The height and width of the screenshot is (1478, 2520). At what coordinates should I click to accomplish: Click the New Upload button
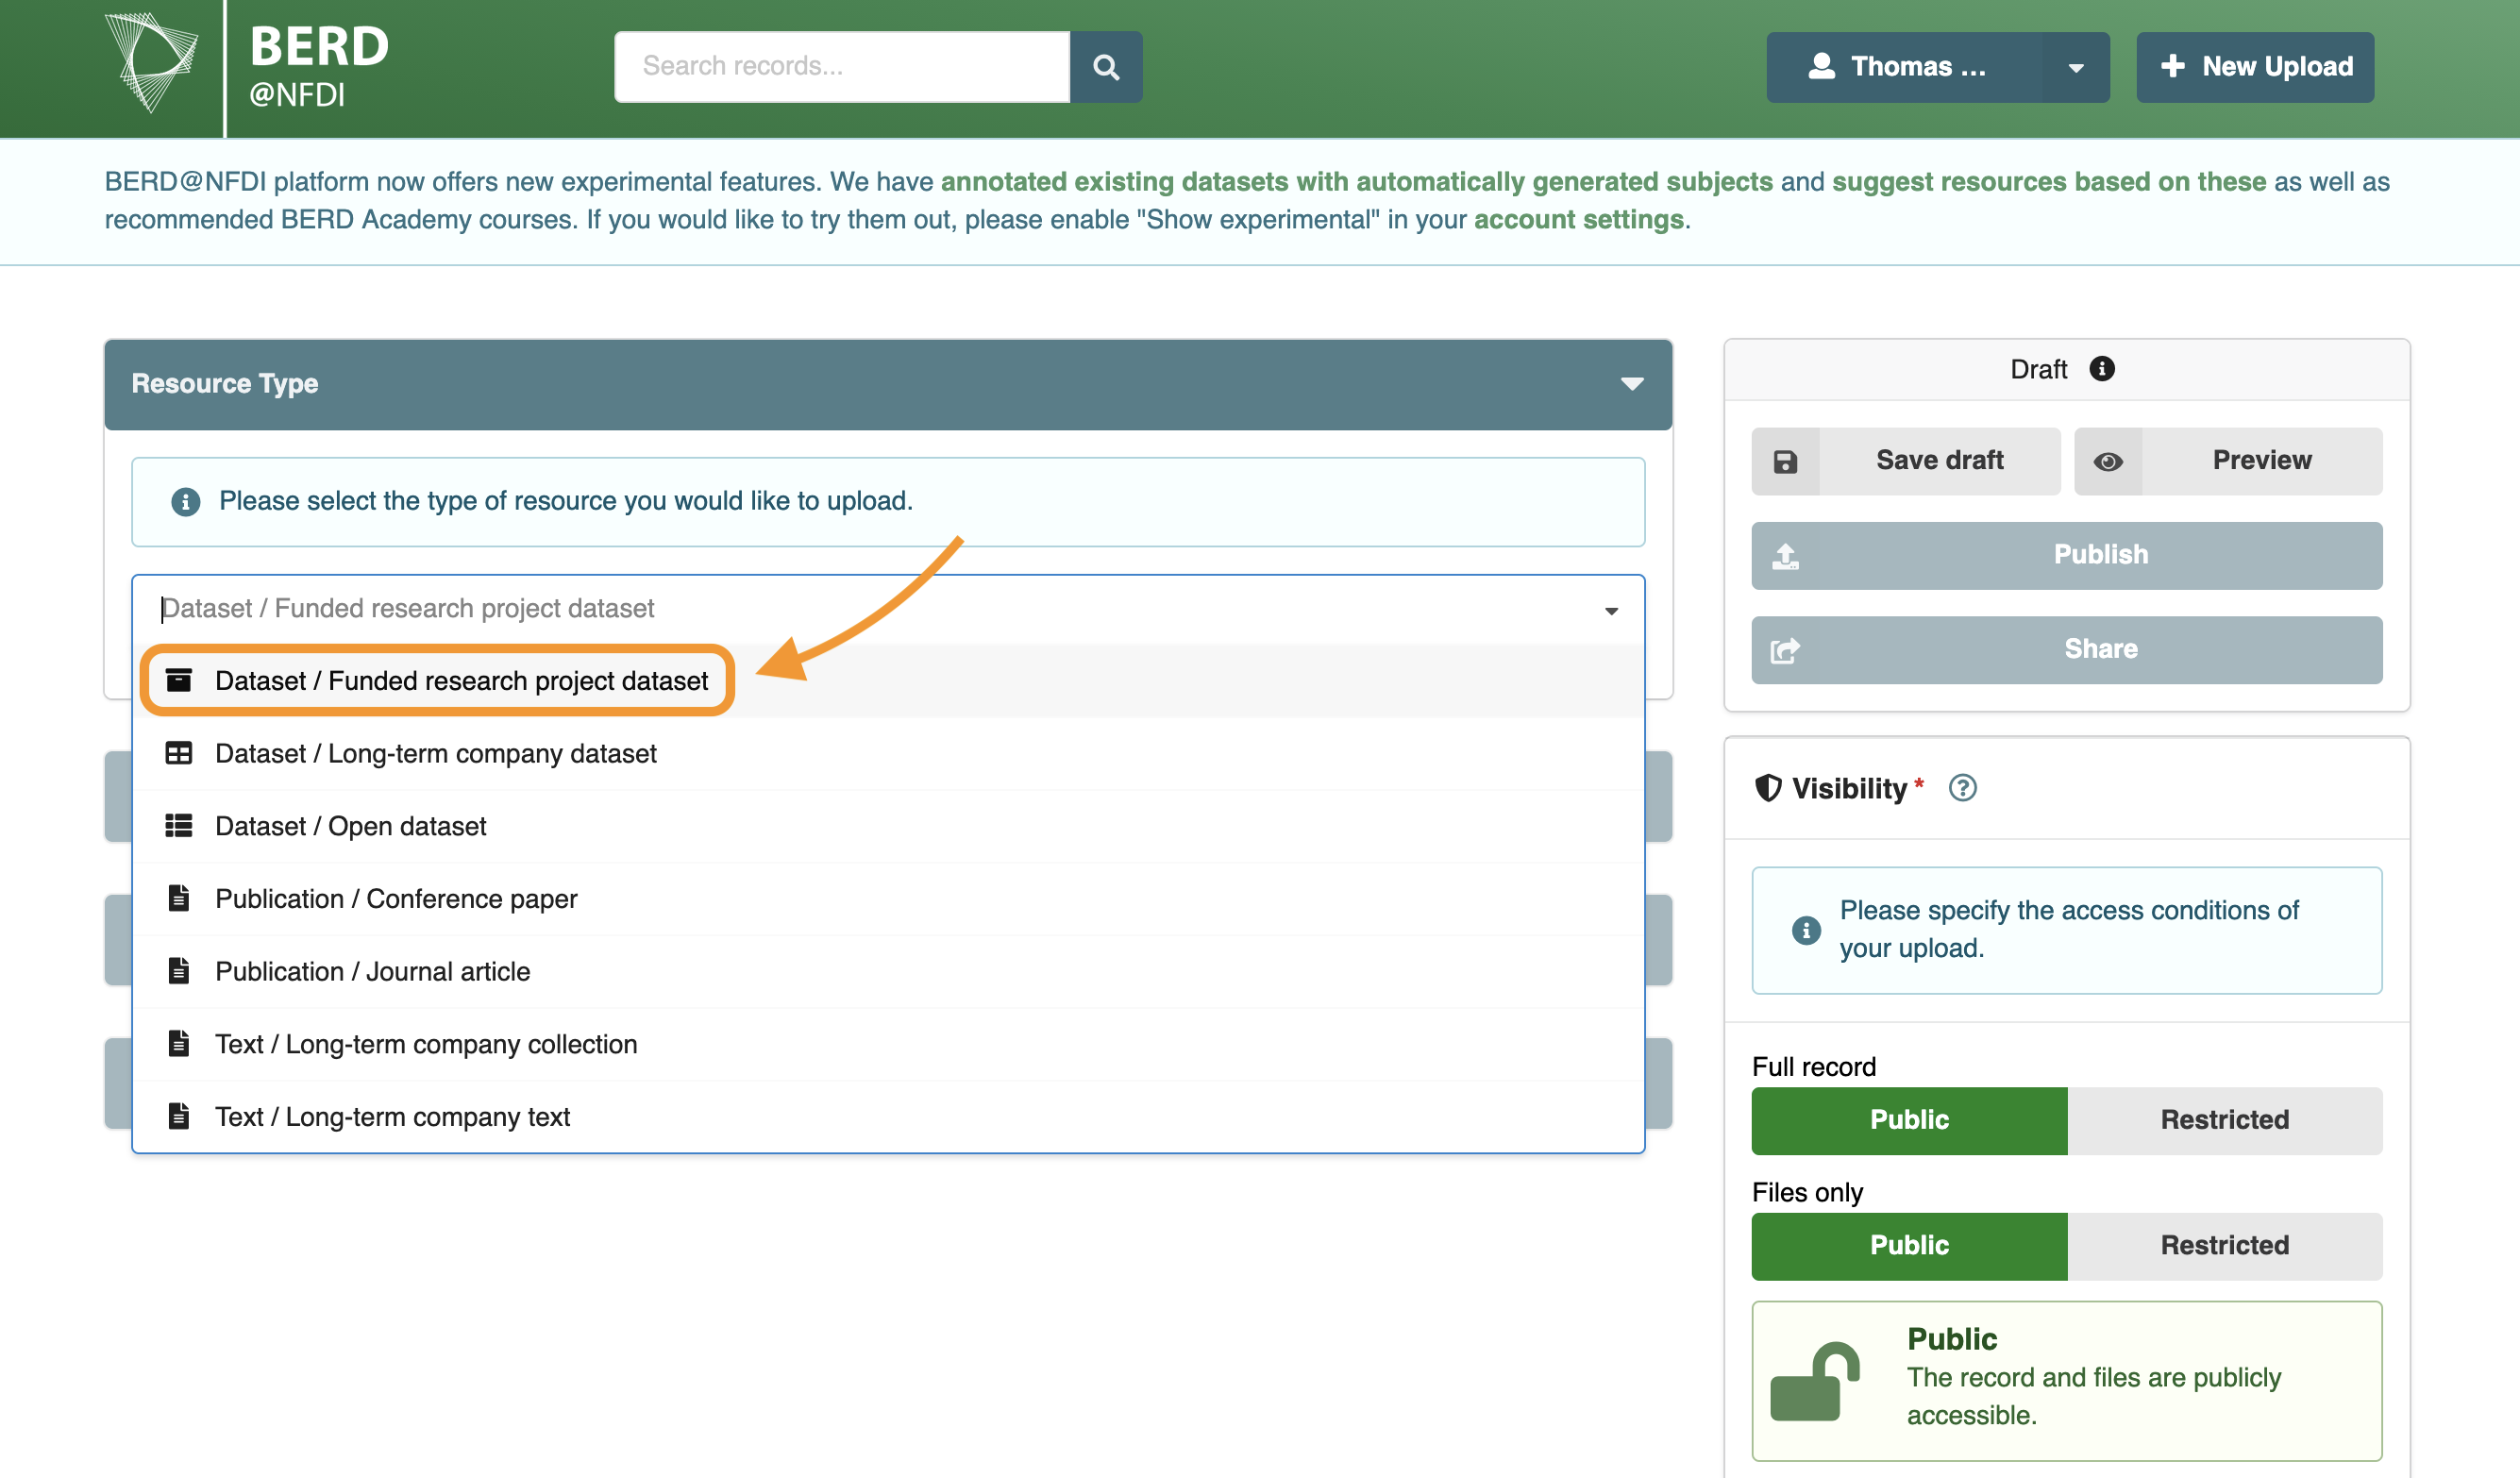point(2254,67)
